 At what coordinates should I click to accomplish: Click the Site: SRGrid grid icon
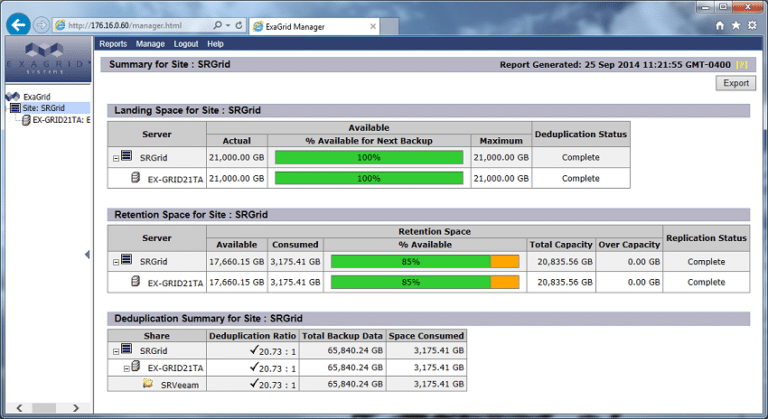pyautogui.click(x=15, y=108)
